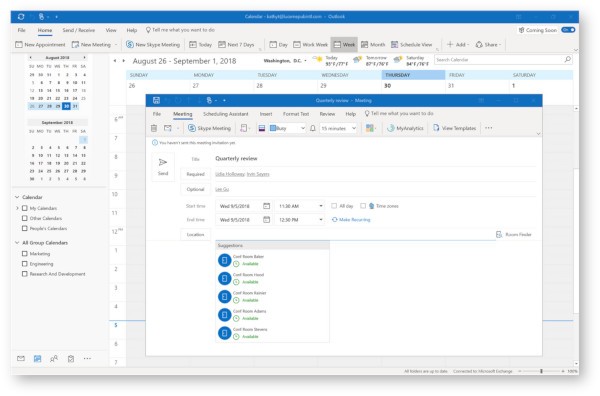Open the Insert tab in meeting window
Viewport: 600px width, 396px height.
(x=266, y=114)
